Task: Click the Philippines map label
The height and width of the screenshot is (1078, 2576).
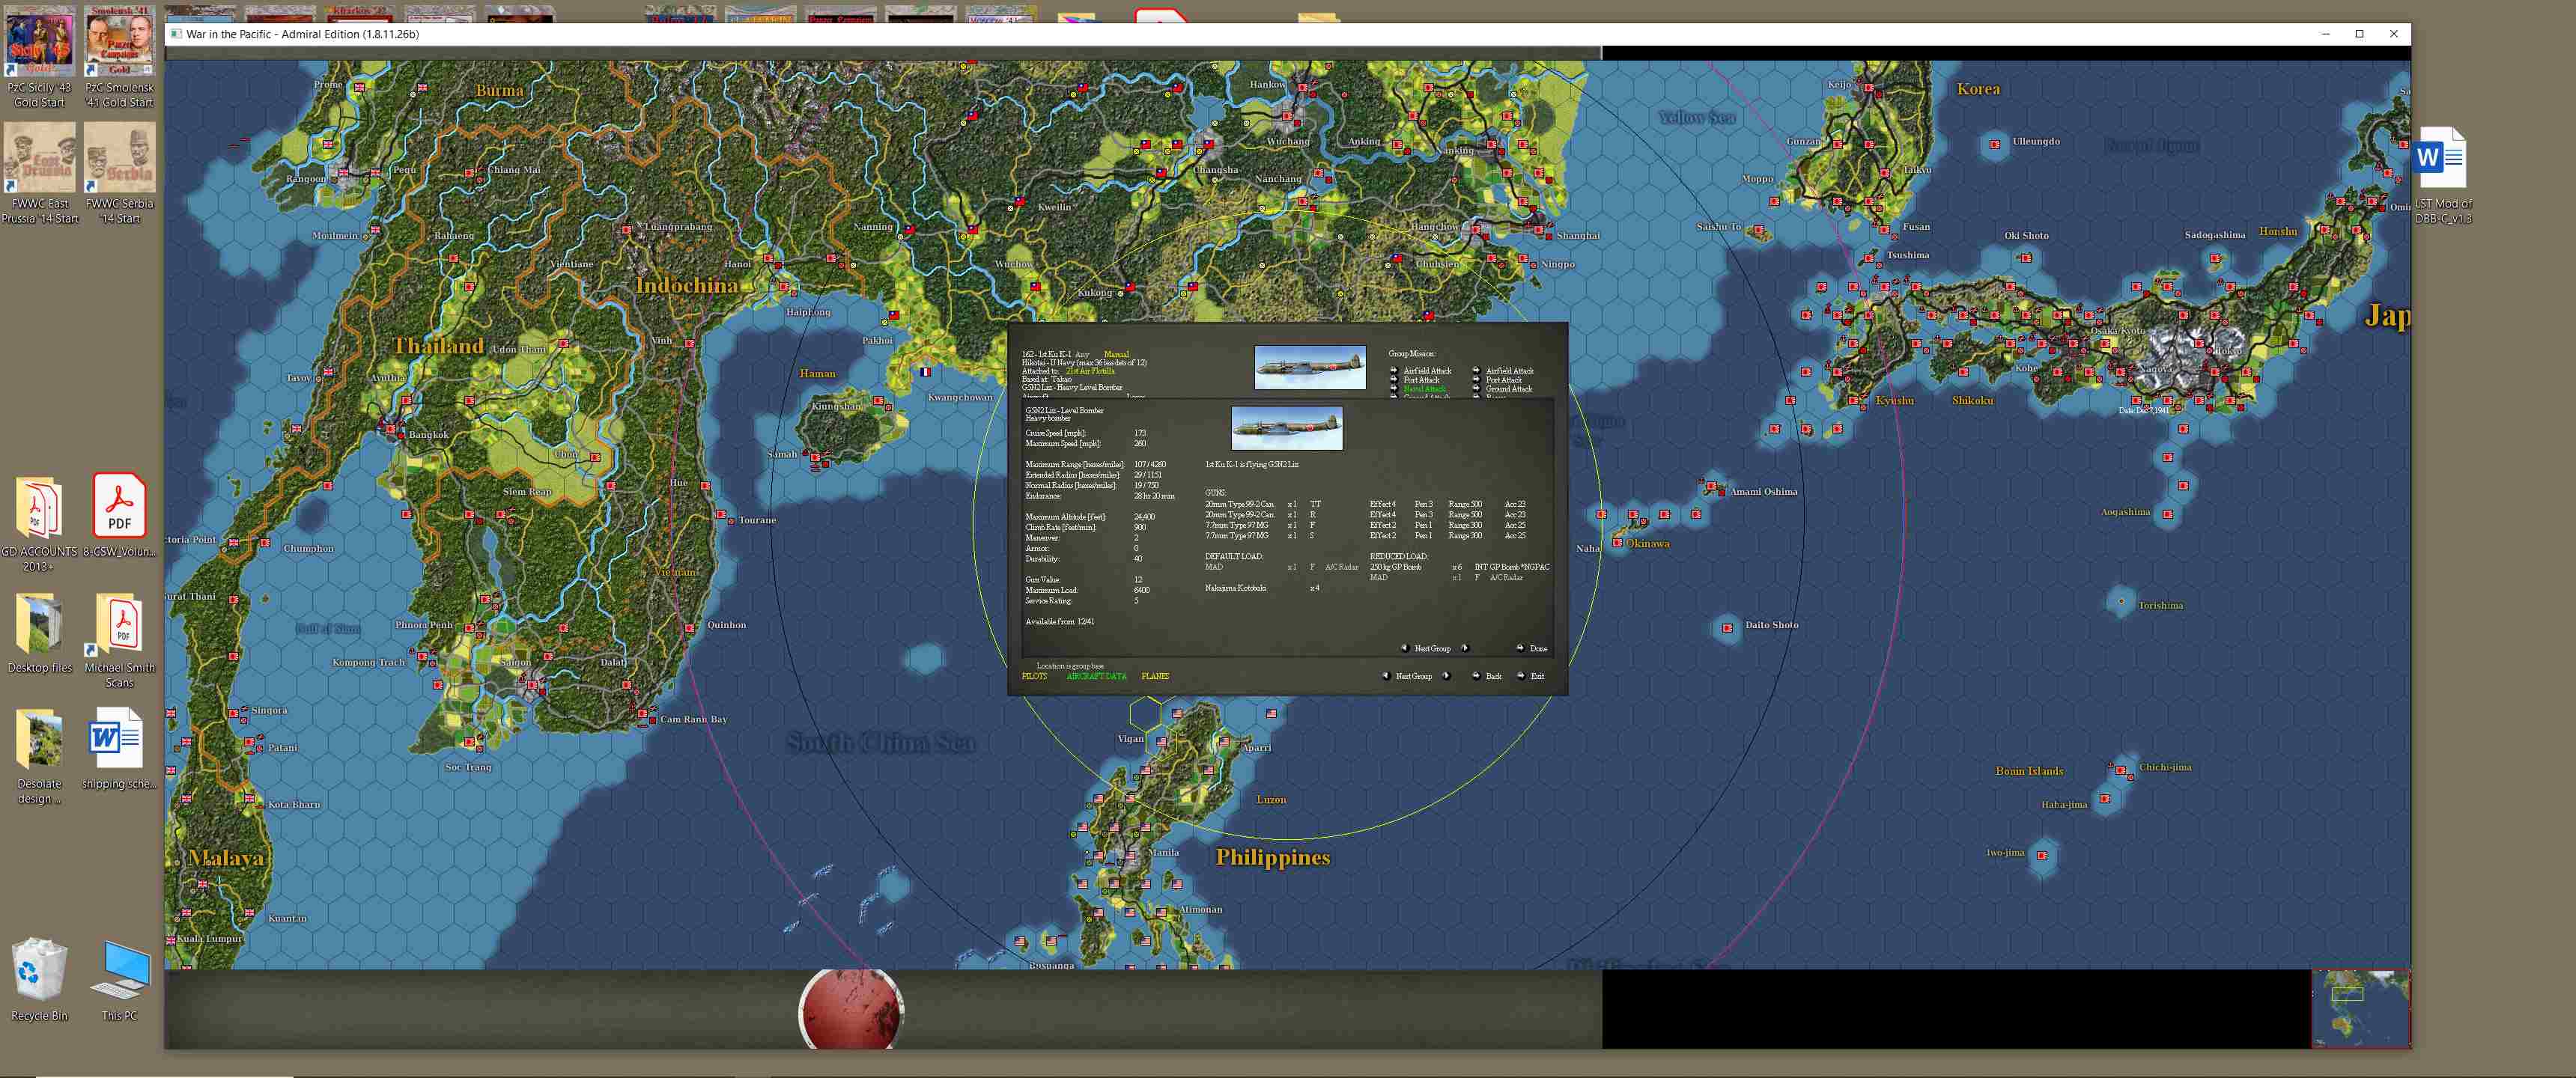Action: (x=1272, y=857)
